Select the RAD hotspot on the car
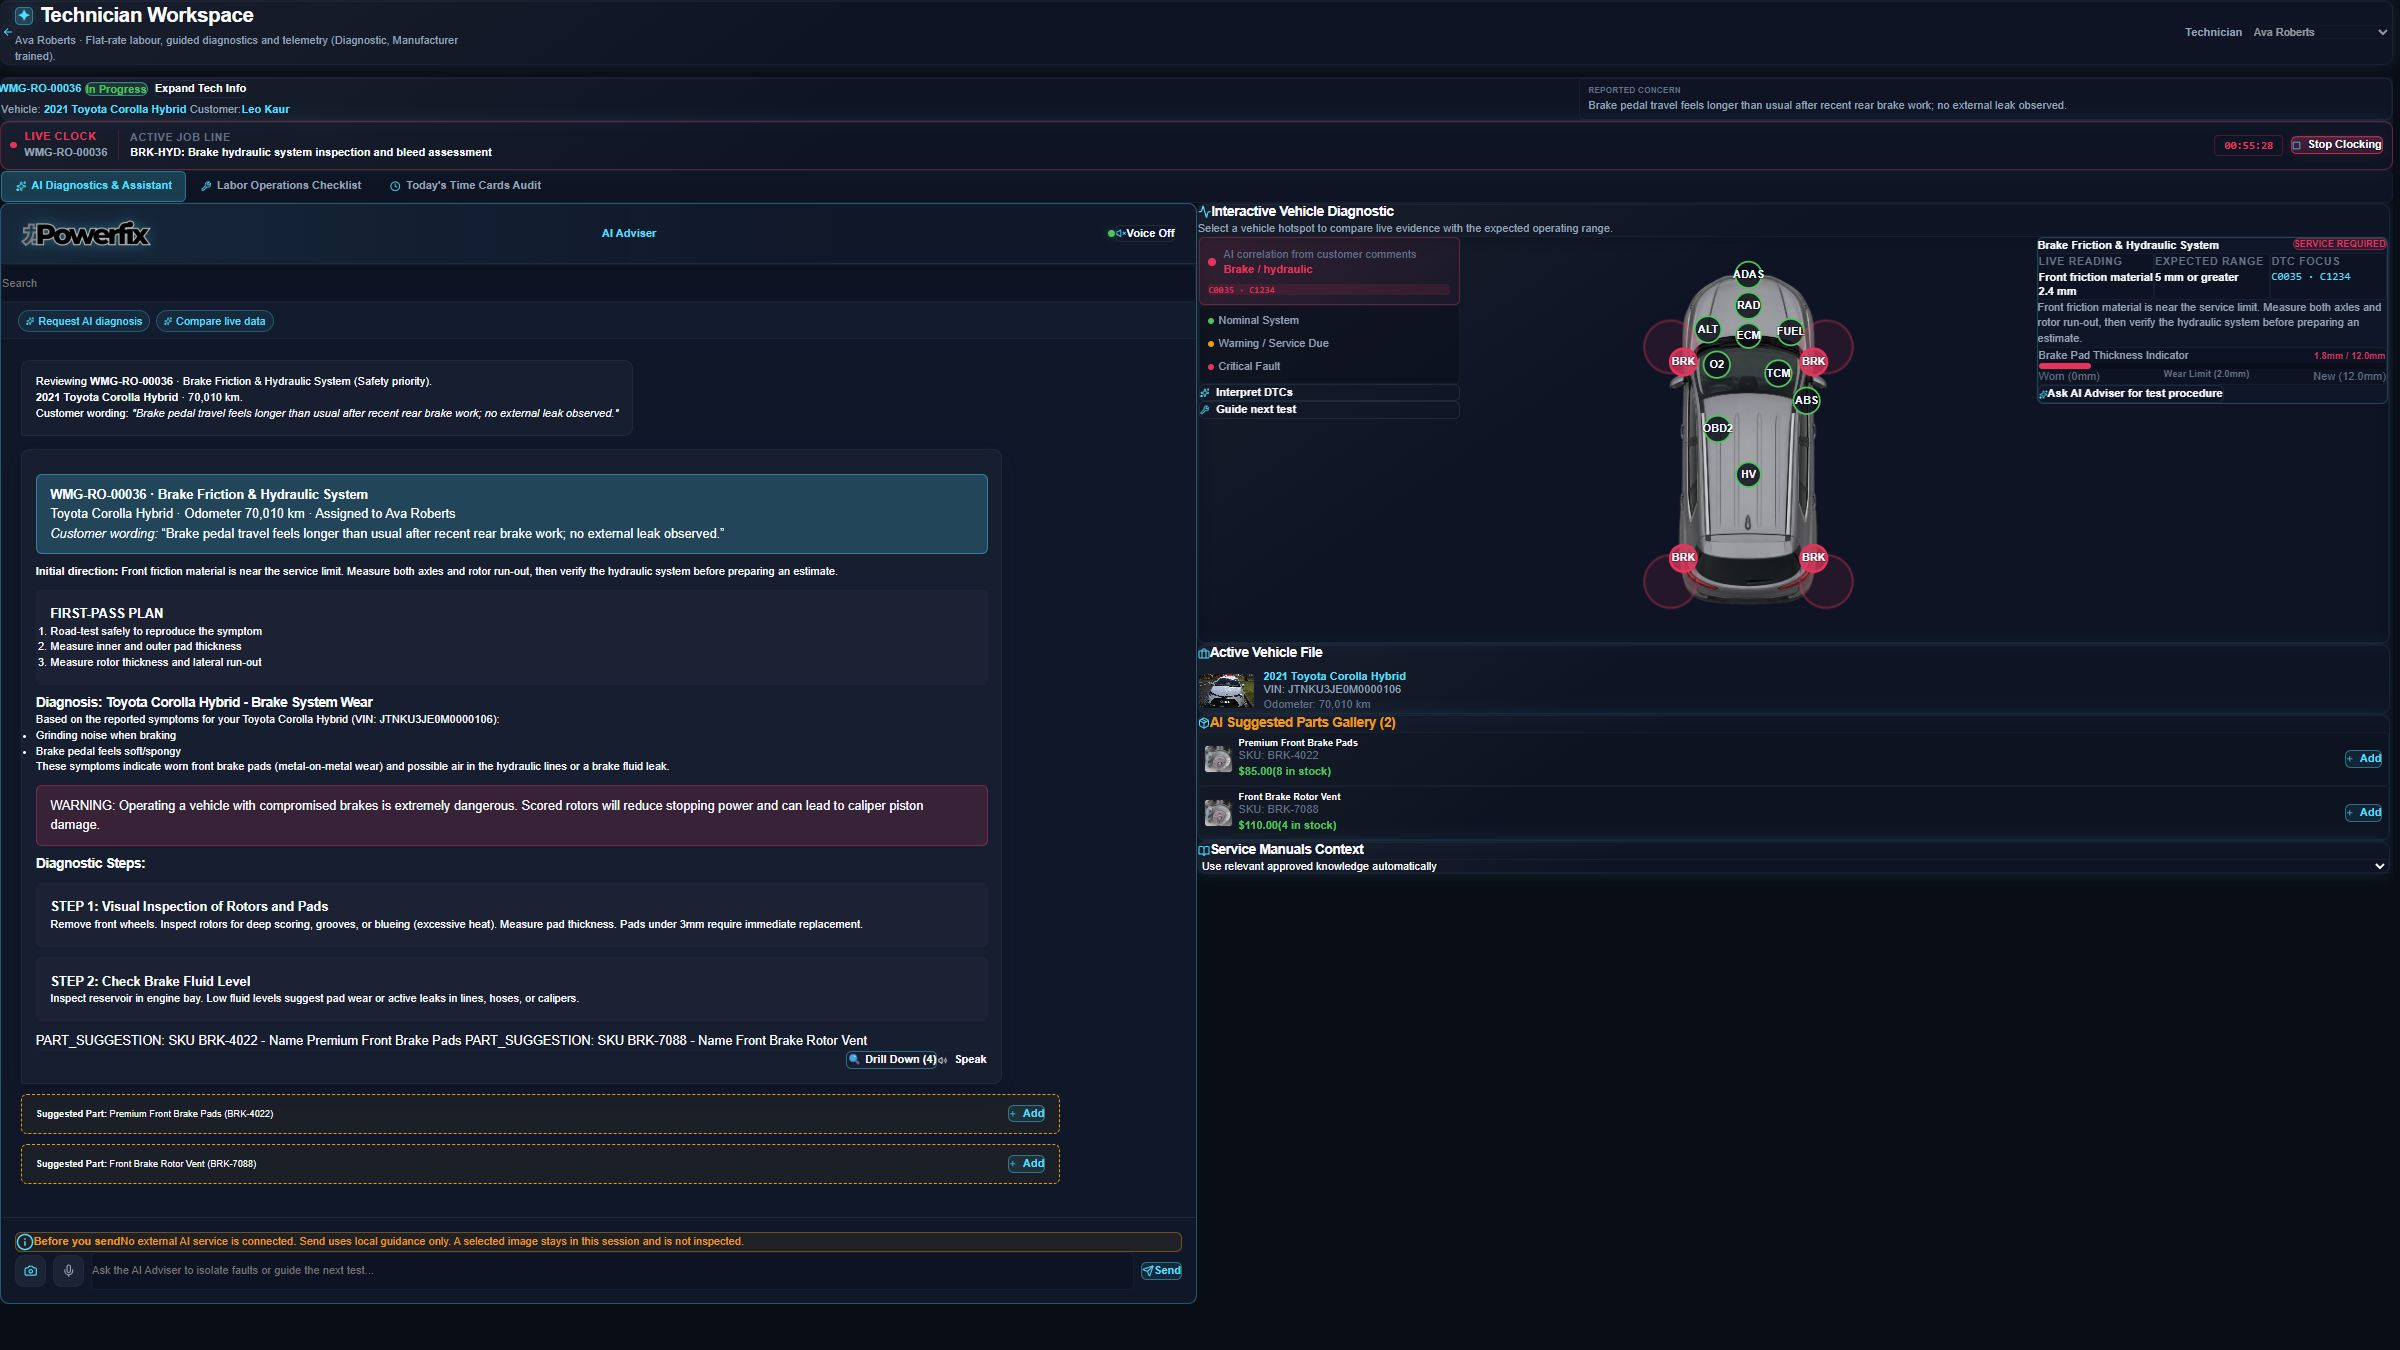The height and width of the screenshot is (1350, 2400). pos(1748,305)
